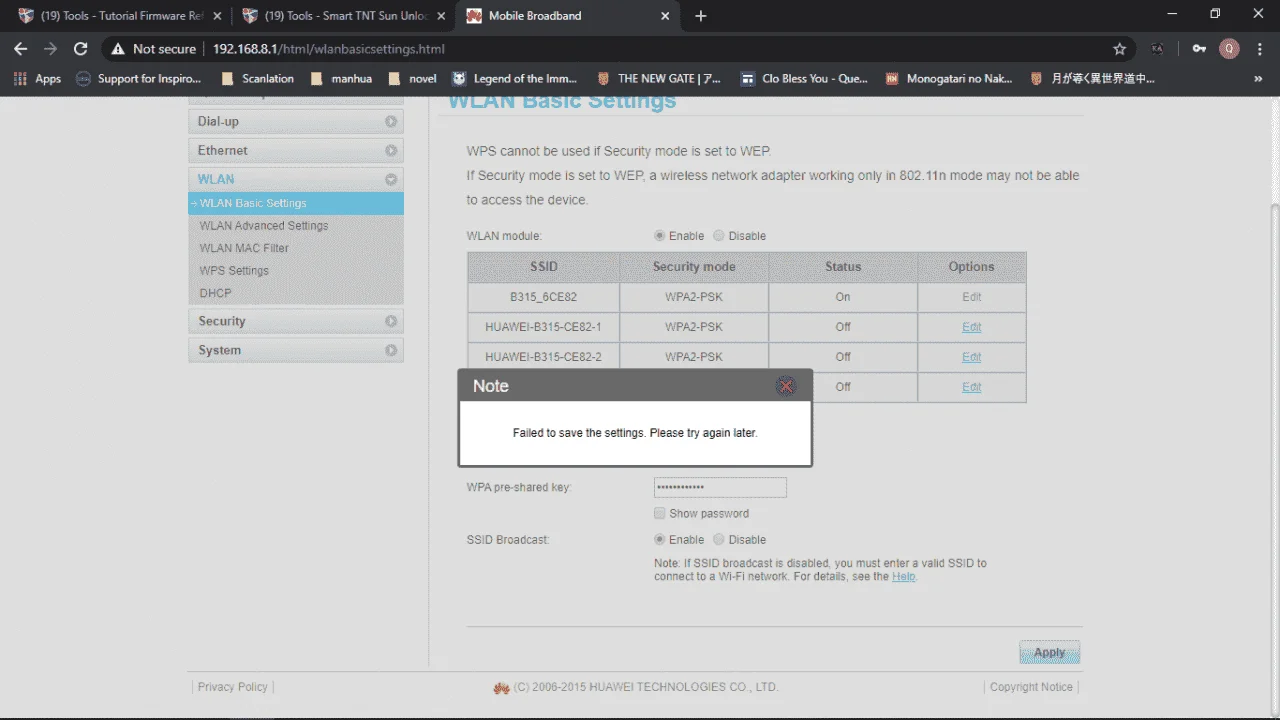Click the WPA pre-shared key field
Image resolution: width=1280 pixels, height=720 pixels.
720,487
